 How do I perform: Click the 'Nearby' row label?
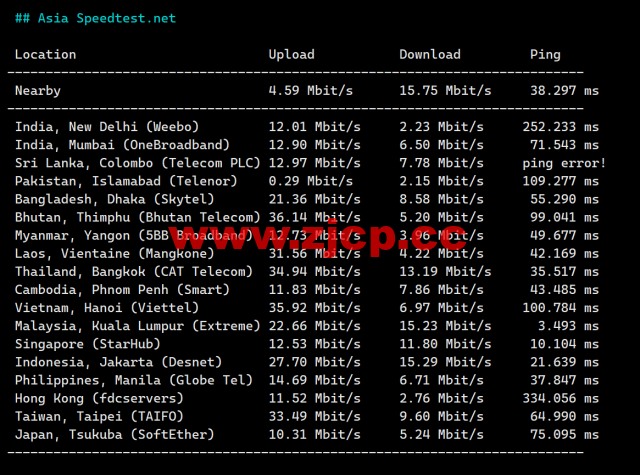click(x=38, y=91)
